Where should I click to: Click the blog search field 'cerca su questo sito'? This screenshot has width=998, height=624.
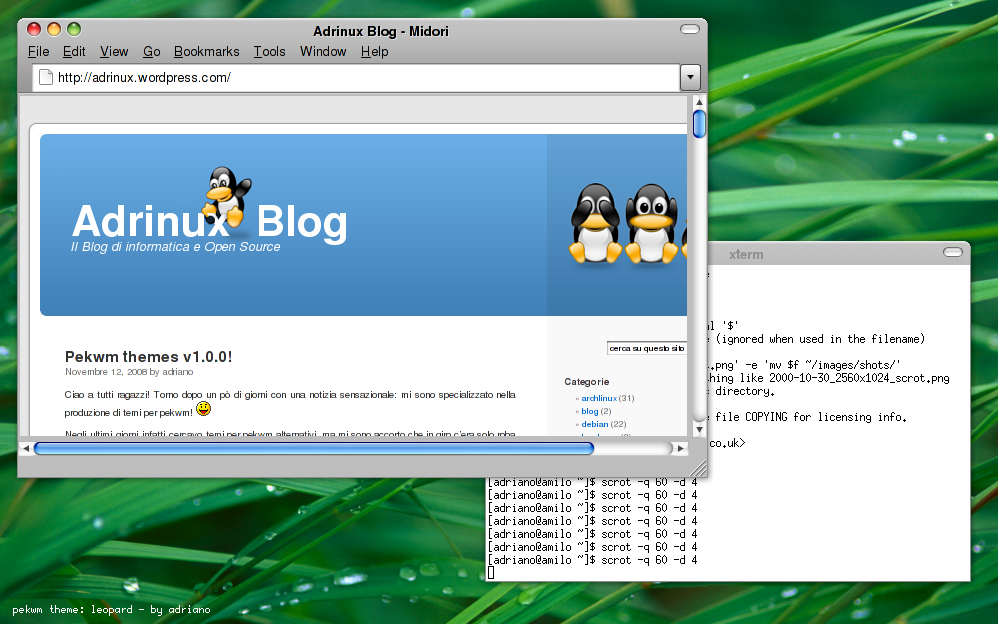point(647,348)
